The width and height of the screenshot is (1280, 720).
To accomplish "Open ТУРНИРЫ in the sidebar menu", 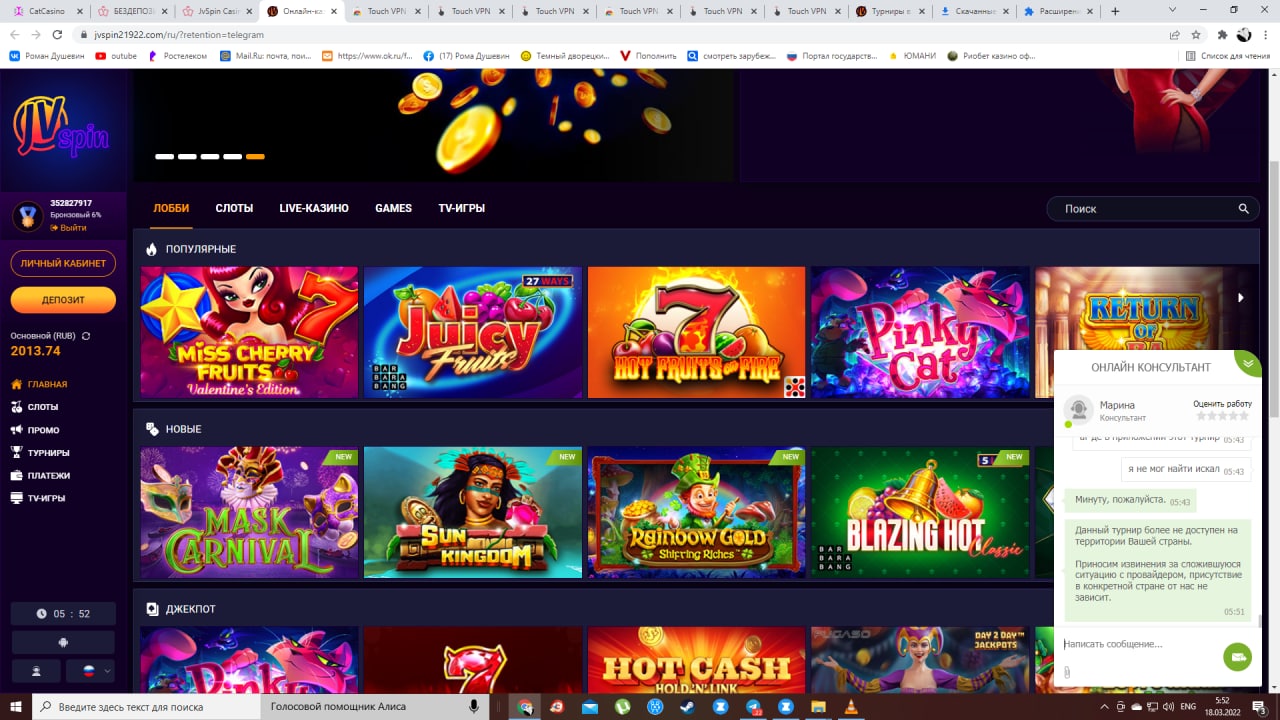I will pos(40,453).
